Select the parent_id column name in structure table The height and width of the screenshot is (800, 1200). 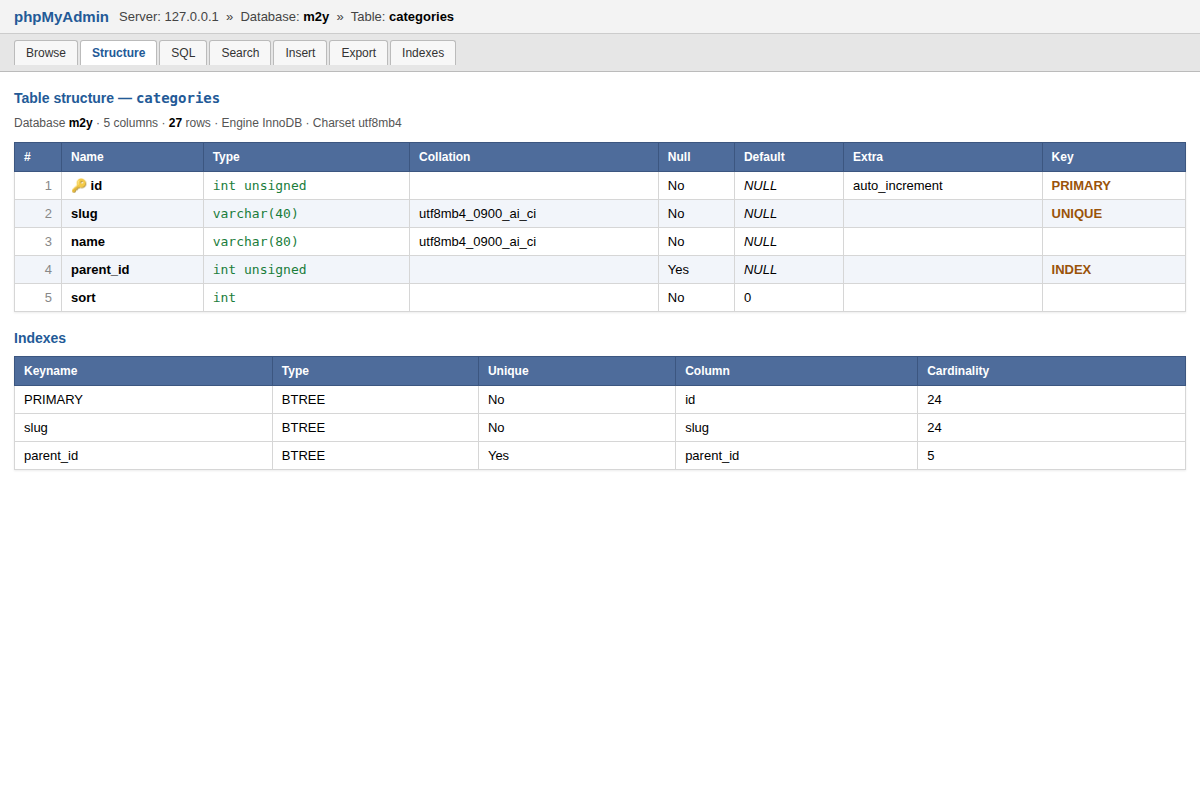click(x=100, y=269)
